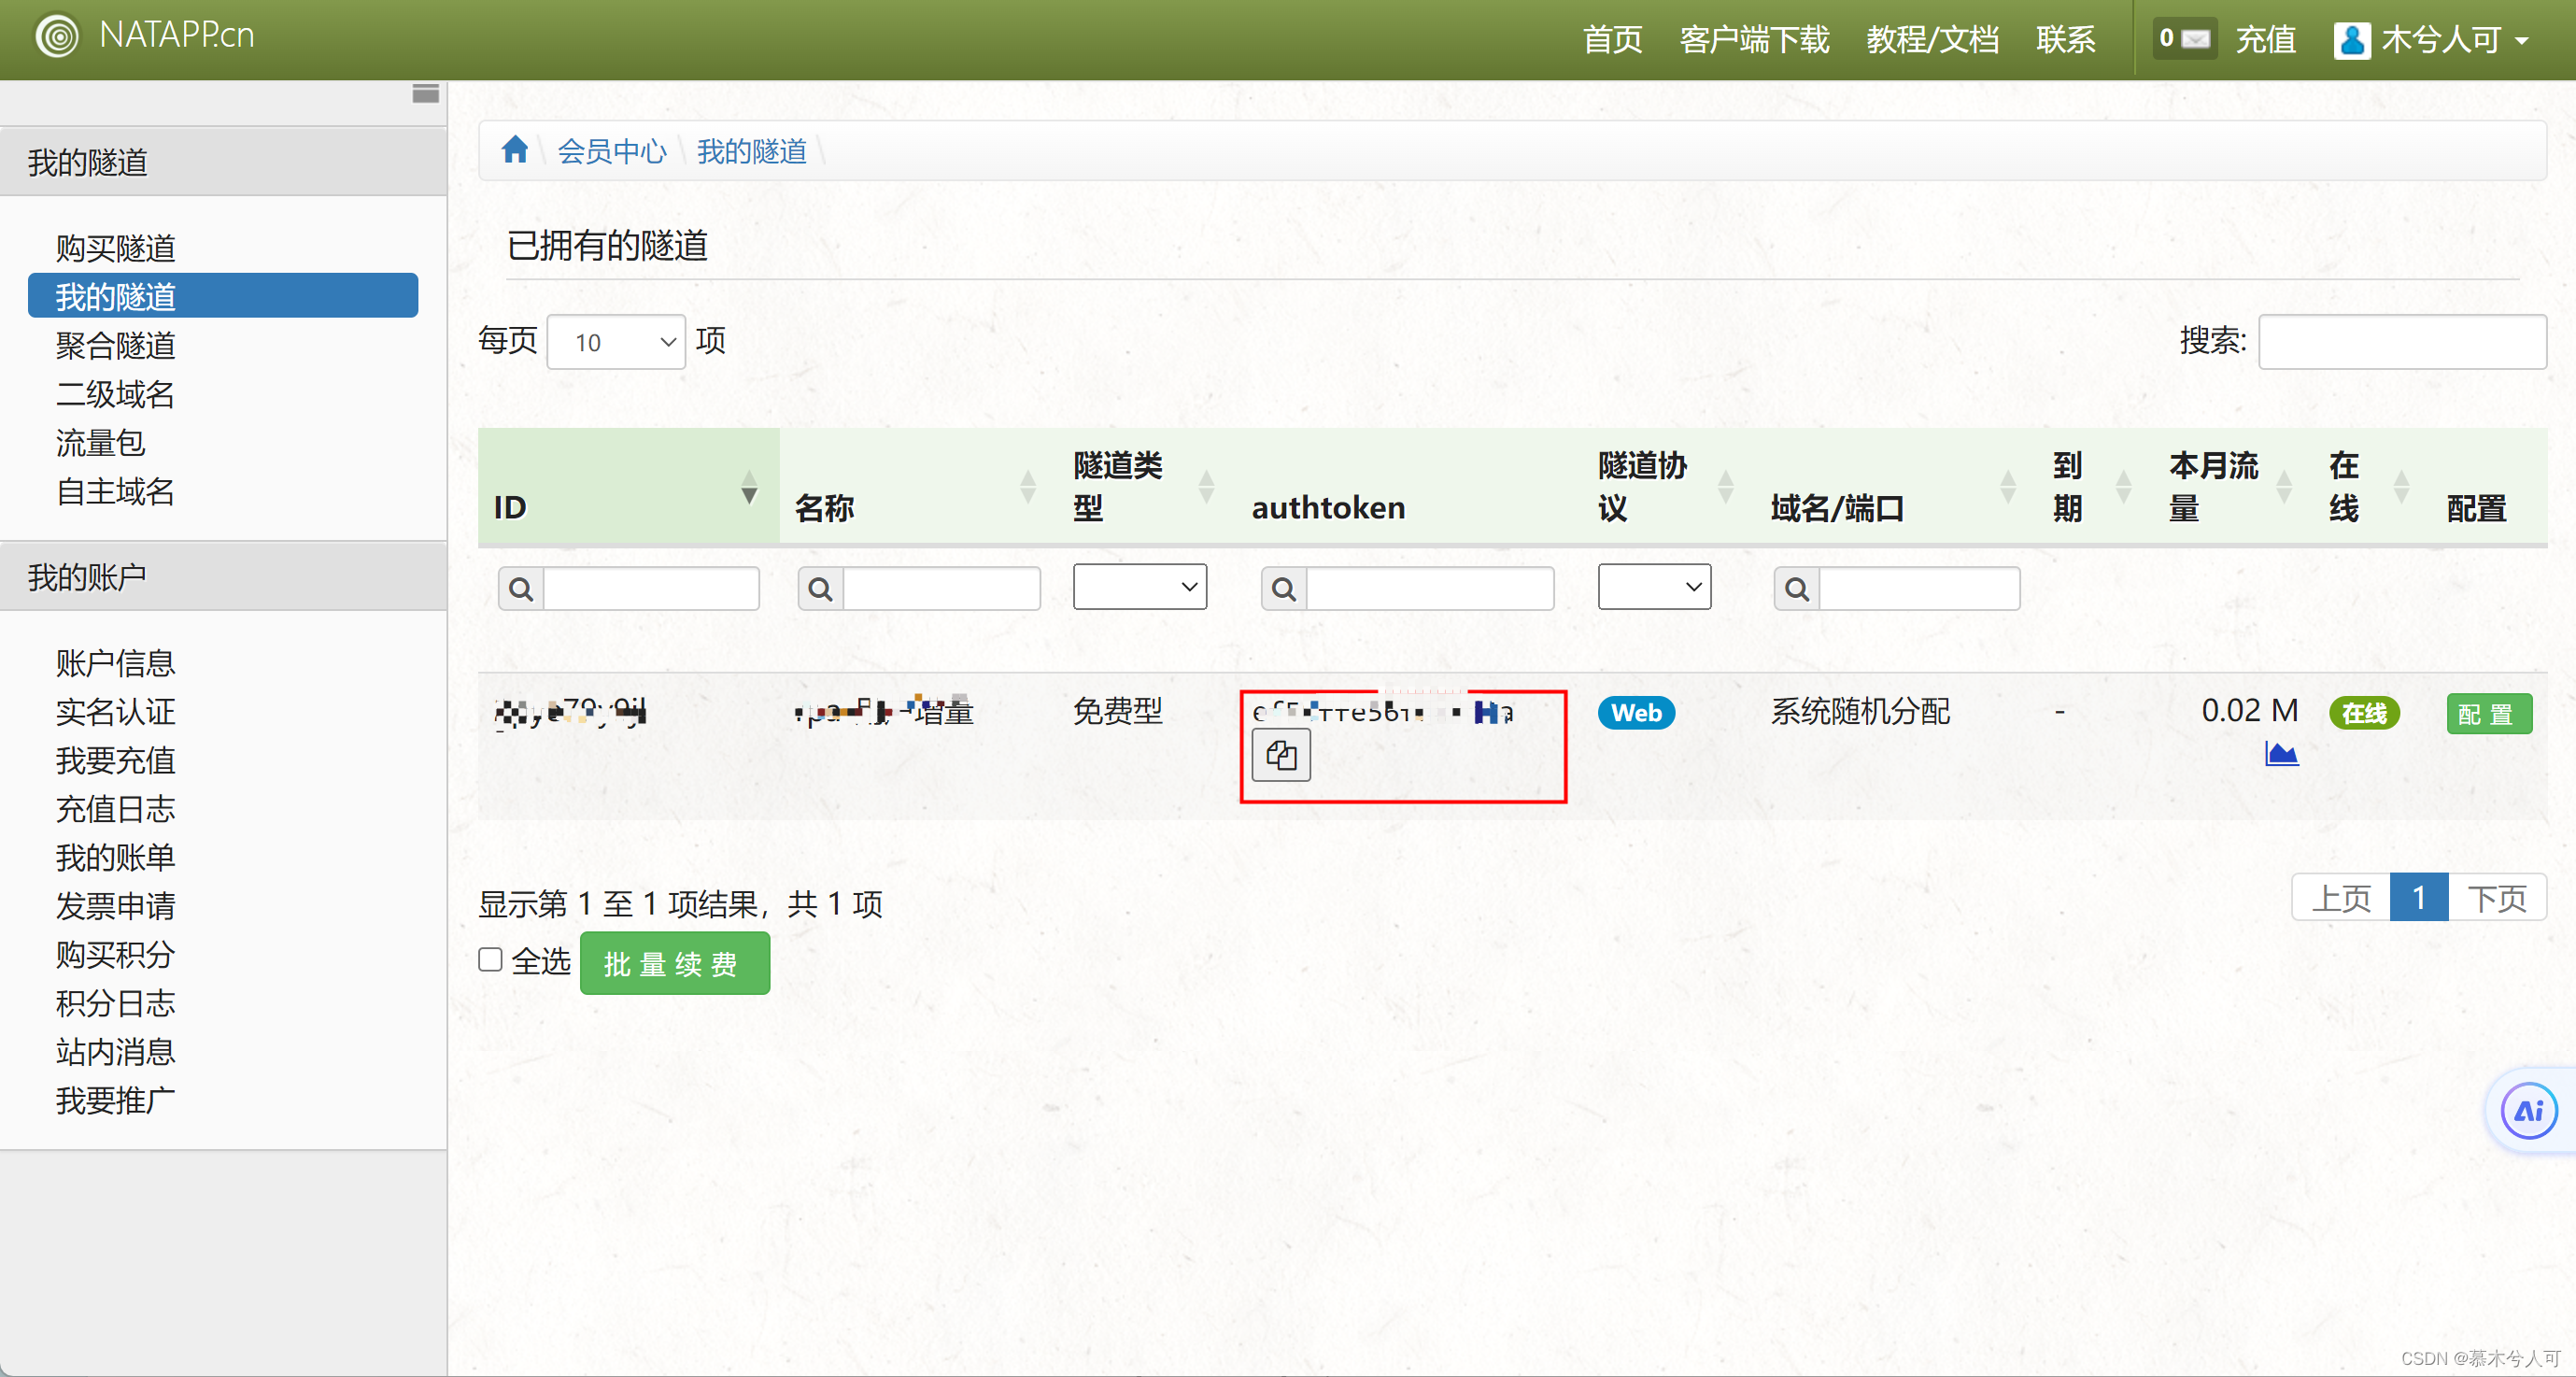
Task: Sort by the 在线 column arrows
Action: click(2401, 487)
